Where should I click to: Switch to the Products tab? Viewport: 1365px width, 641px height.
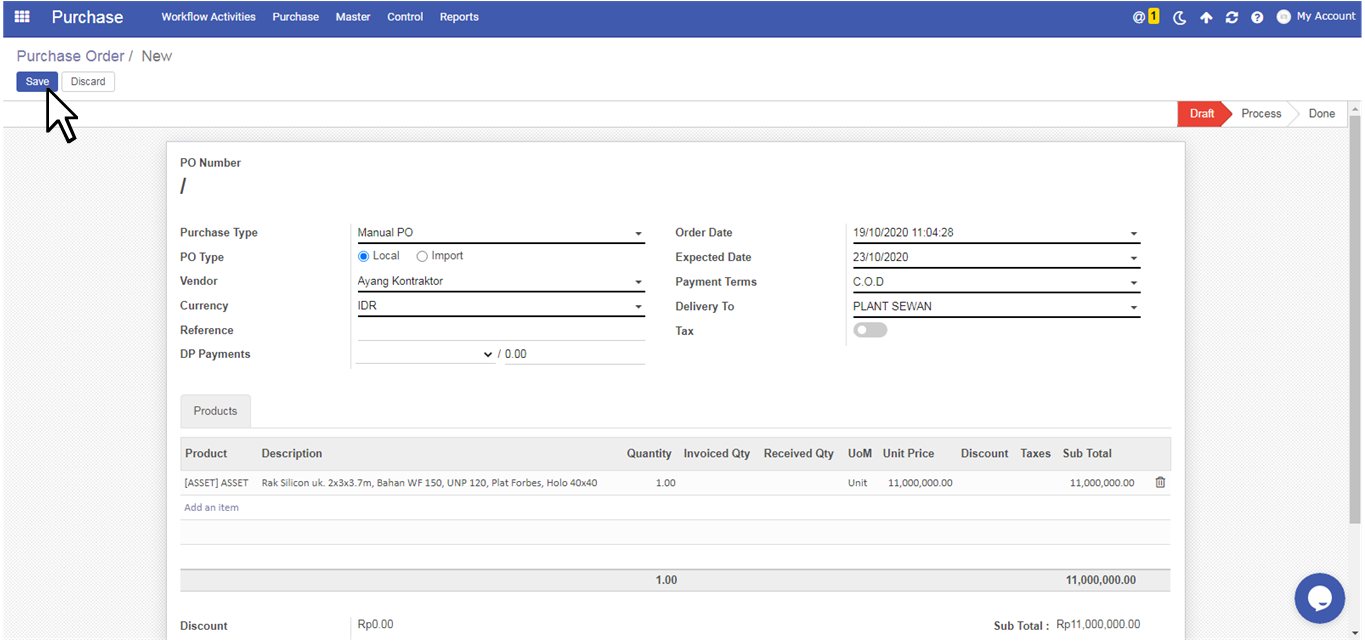click(215, 411)
